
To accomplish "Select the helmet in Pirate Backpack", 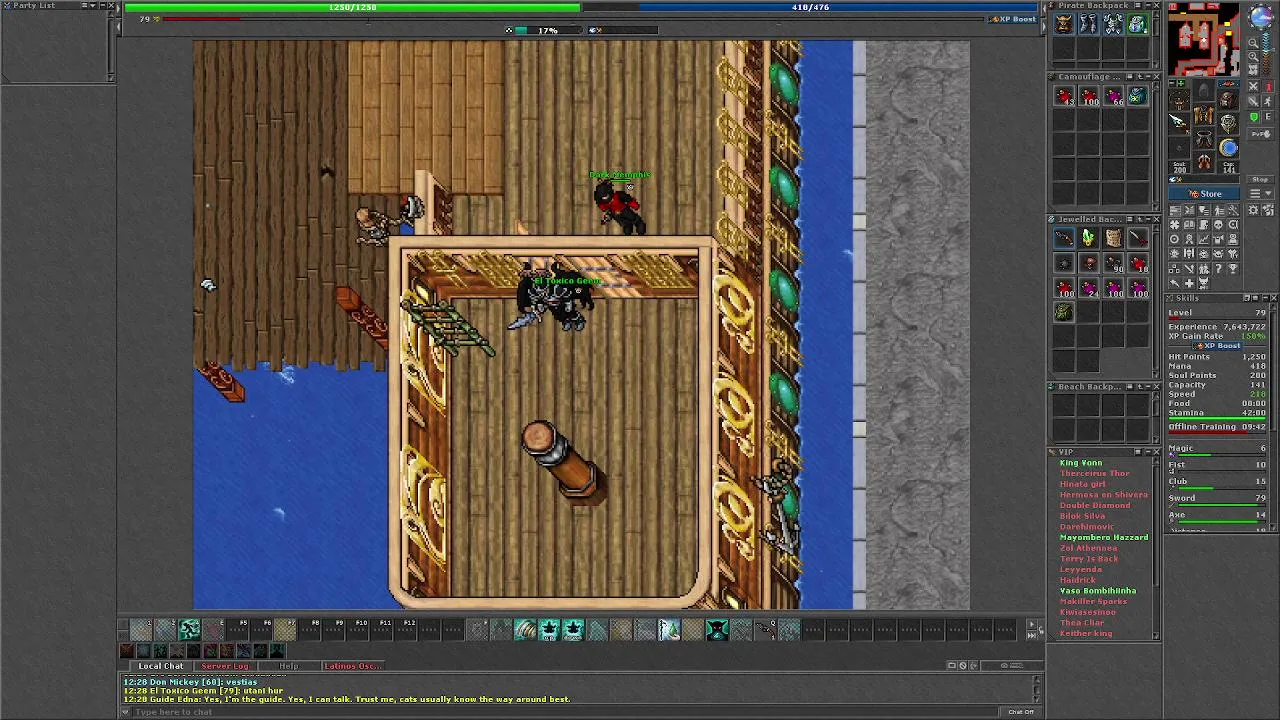I will (x=1064, y=24).
